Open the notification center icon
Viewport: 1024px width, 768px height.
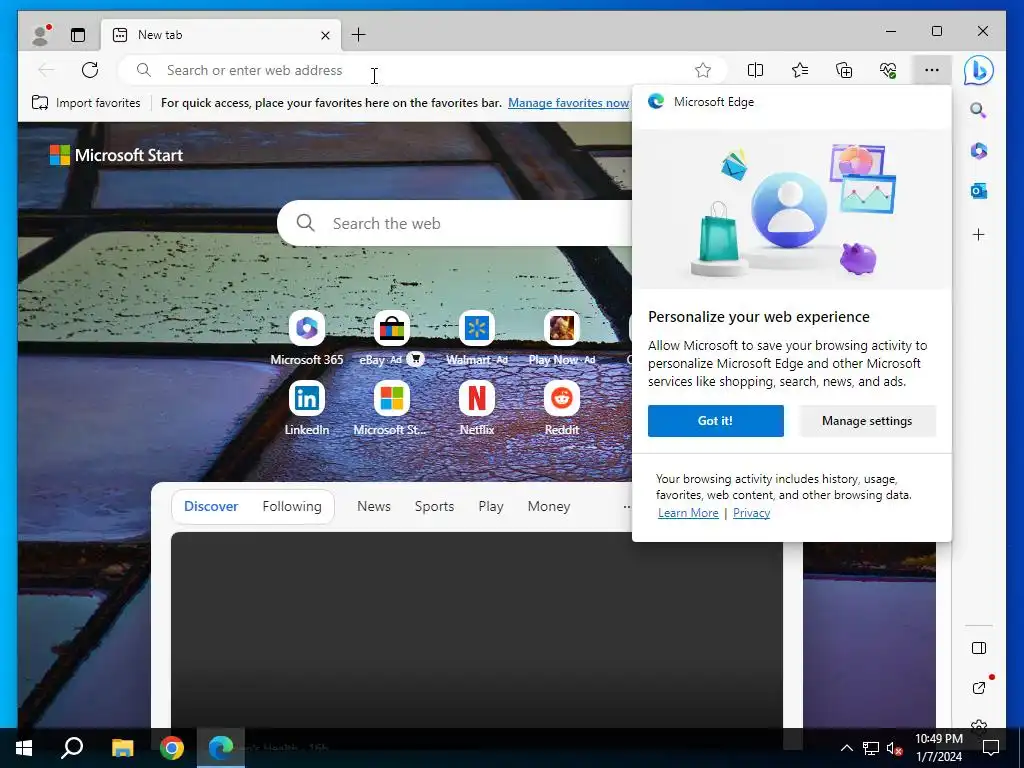click(x=991, y=748)
